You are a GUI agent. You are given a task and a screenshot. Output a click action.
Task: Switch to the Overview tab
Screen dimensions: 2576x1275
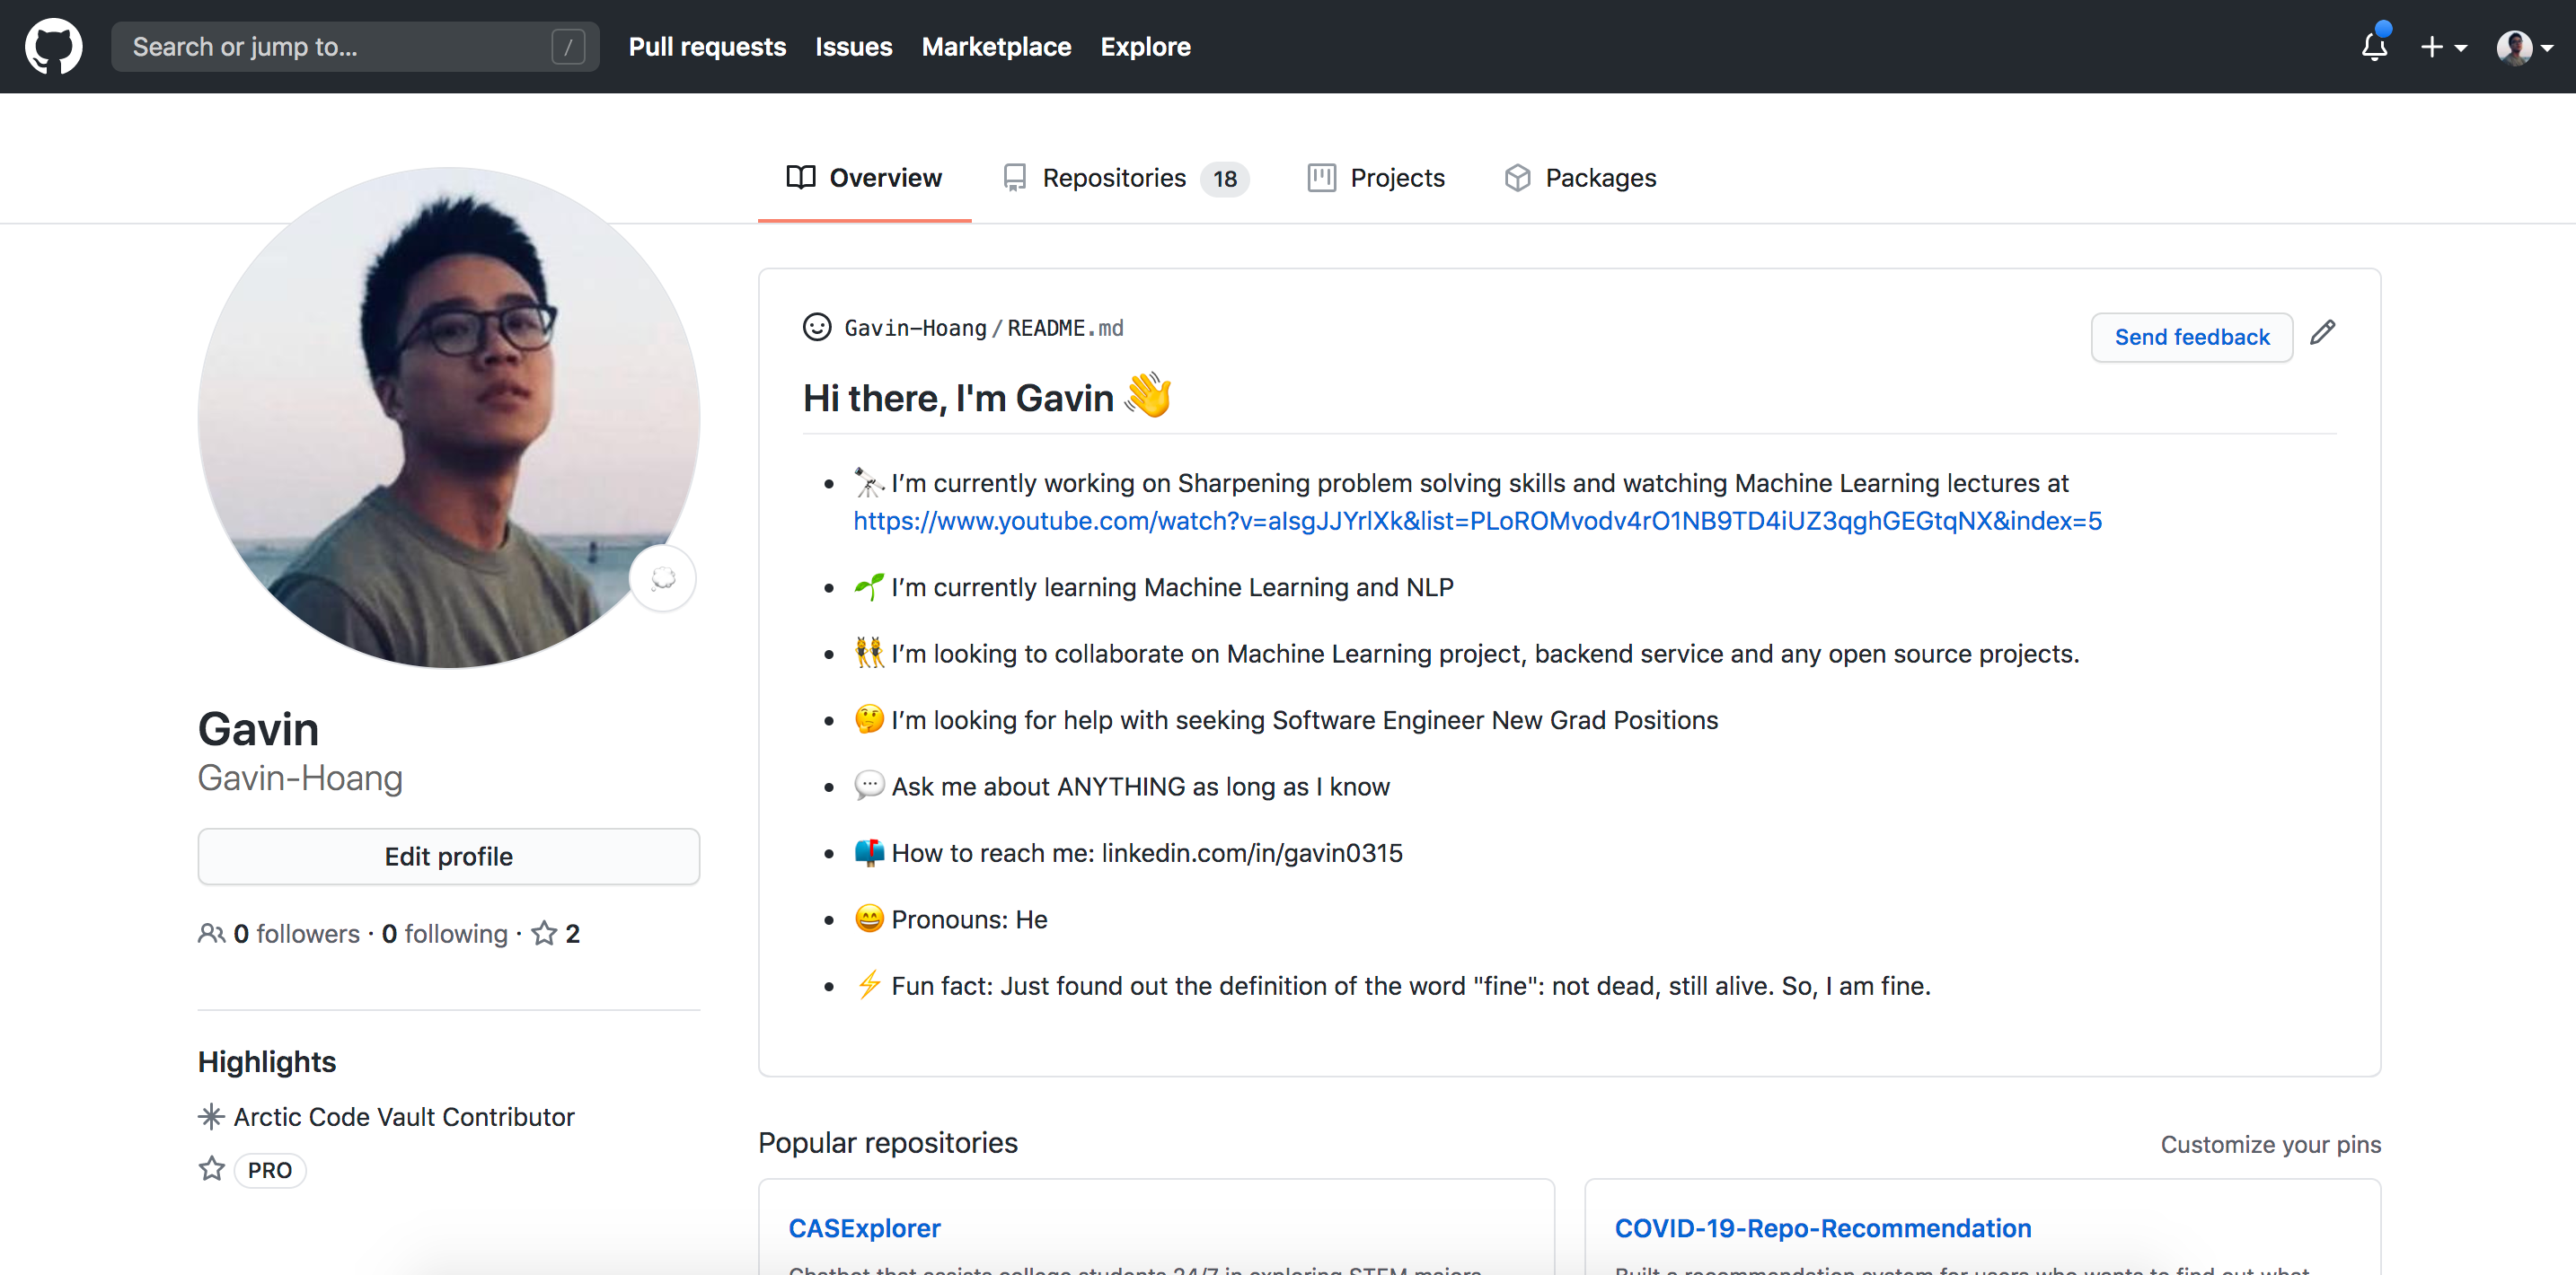point(864,178)
